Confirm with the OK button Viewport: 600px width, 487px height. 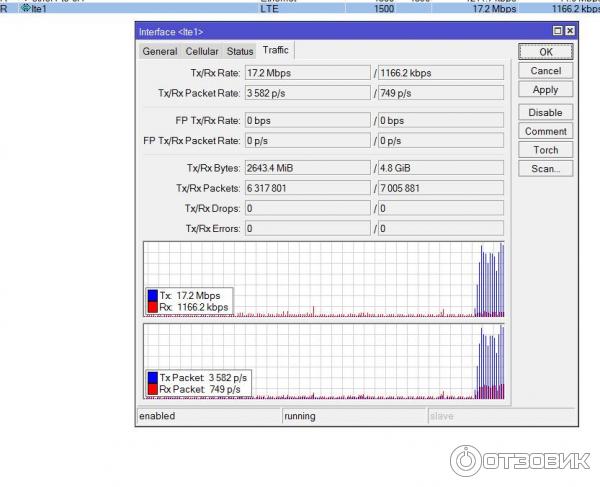546,52
